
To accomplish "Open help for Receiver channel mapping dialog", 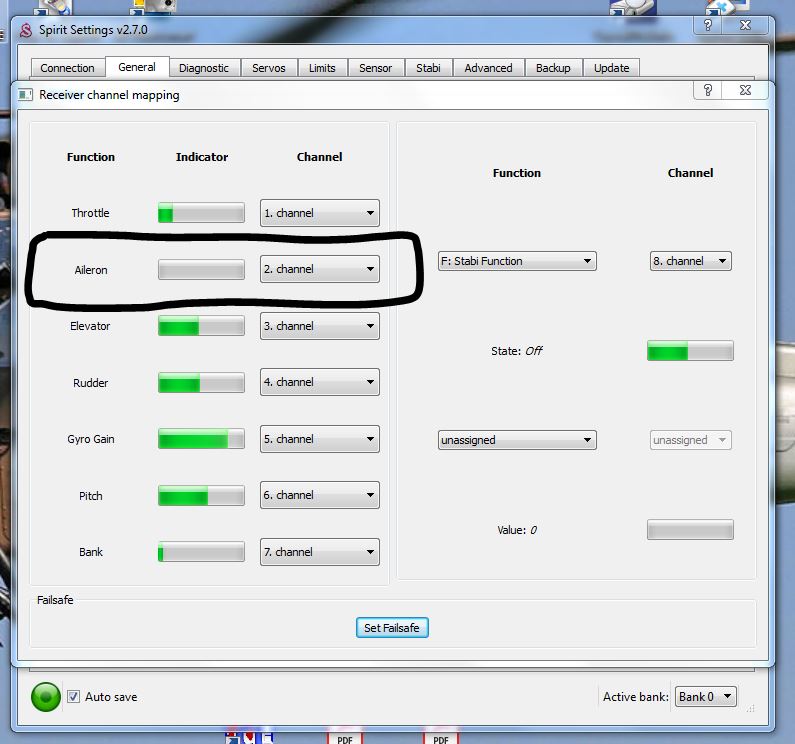I will click(708, 90).
